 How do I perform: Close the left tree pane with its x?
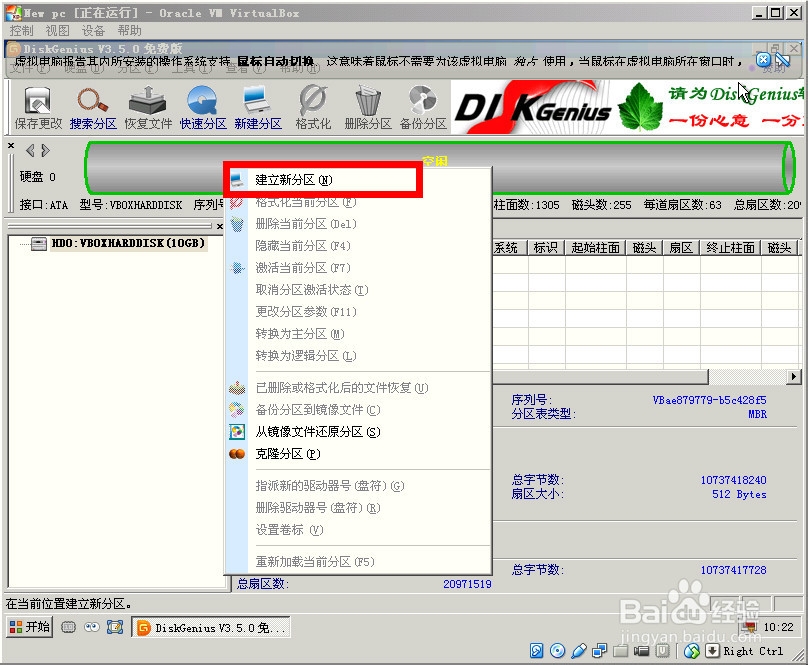coord(220,226)
